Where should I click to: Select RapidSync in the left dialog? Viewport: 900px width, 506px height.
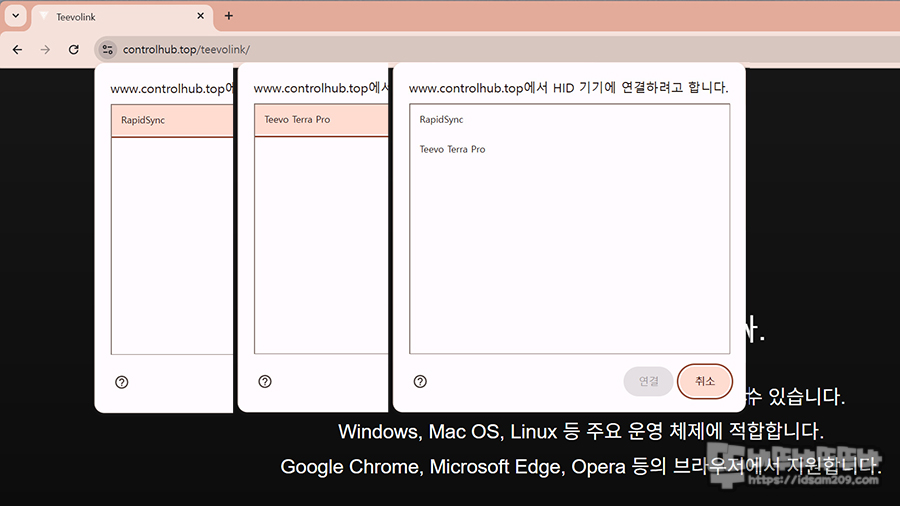[x=172, y=120]
